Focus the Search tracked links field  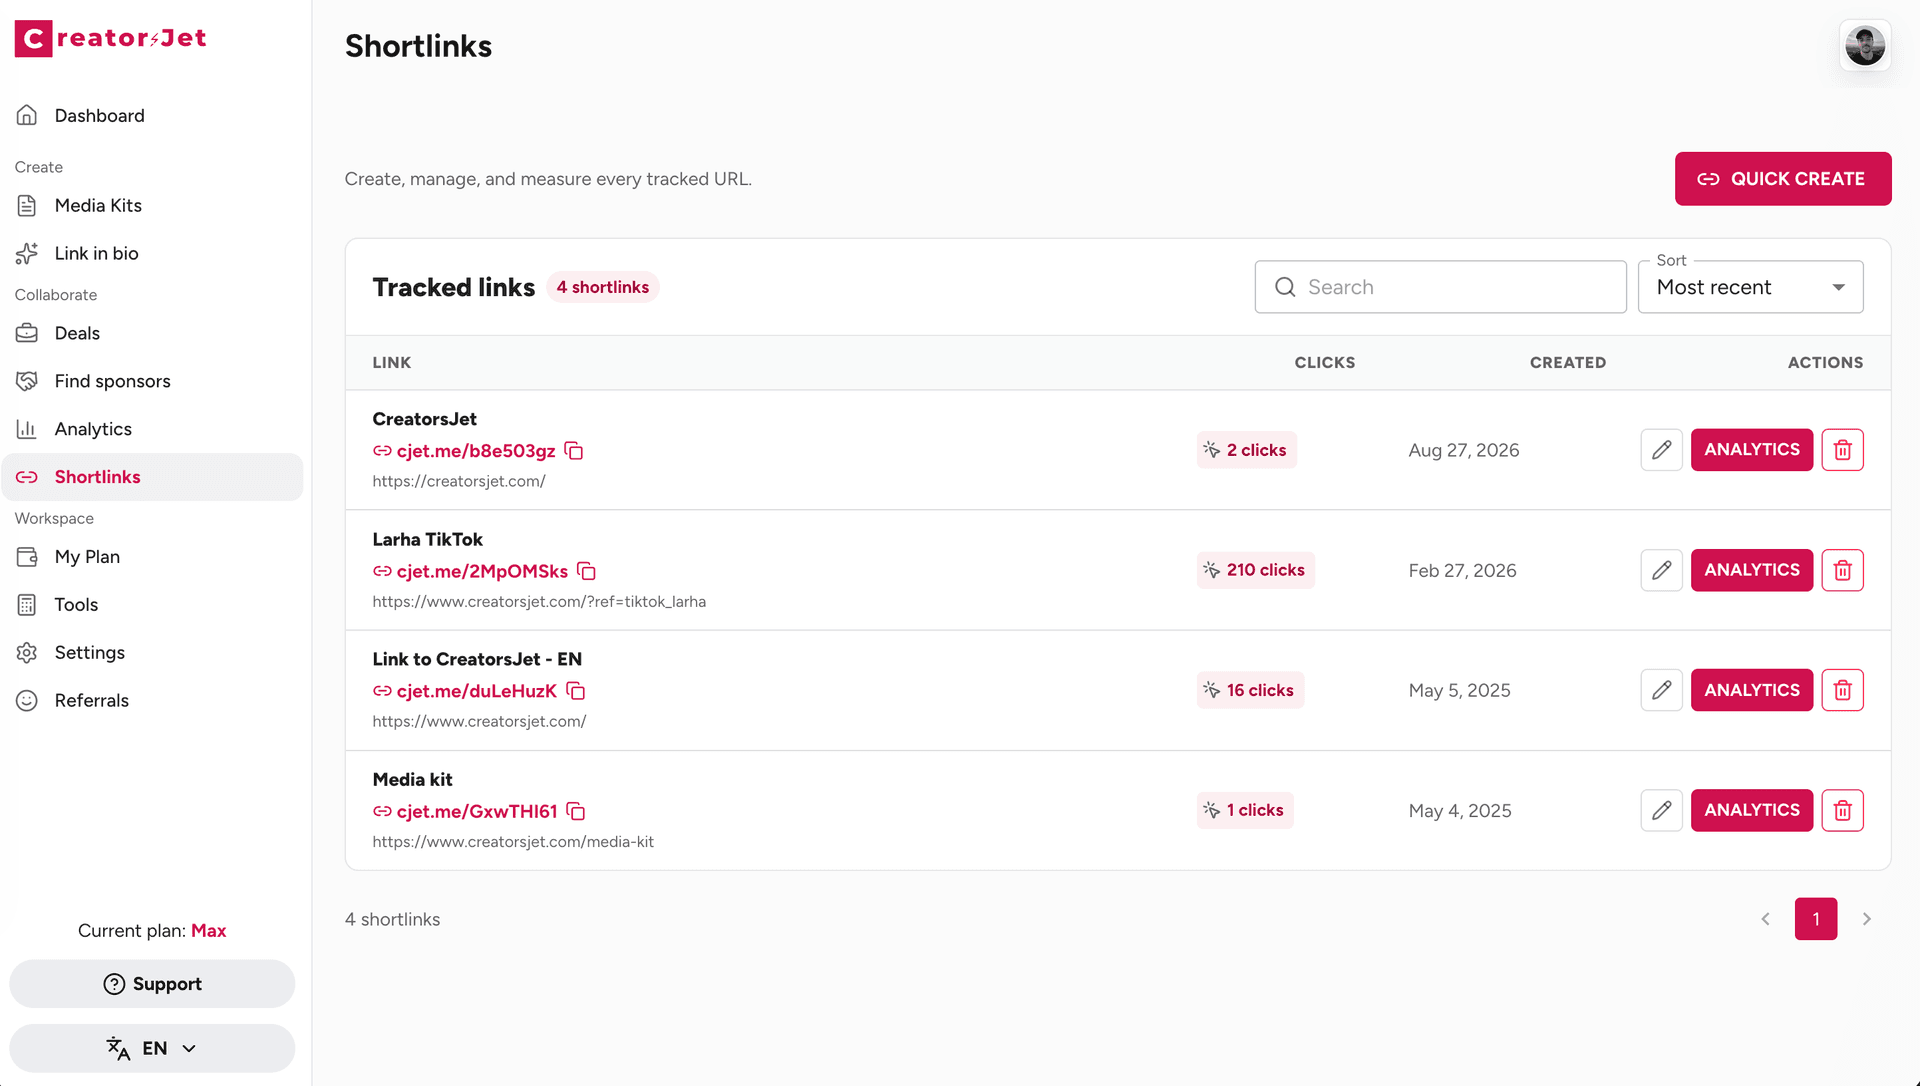[x=1440, y=287]
